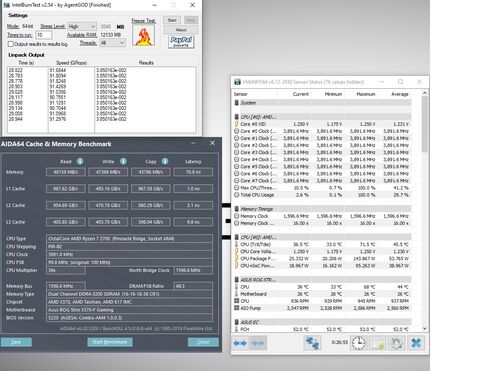Open HWiNFO sensor settings wrench icon
480x371 pixels.
[397, 343]
